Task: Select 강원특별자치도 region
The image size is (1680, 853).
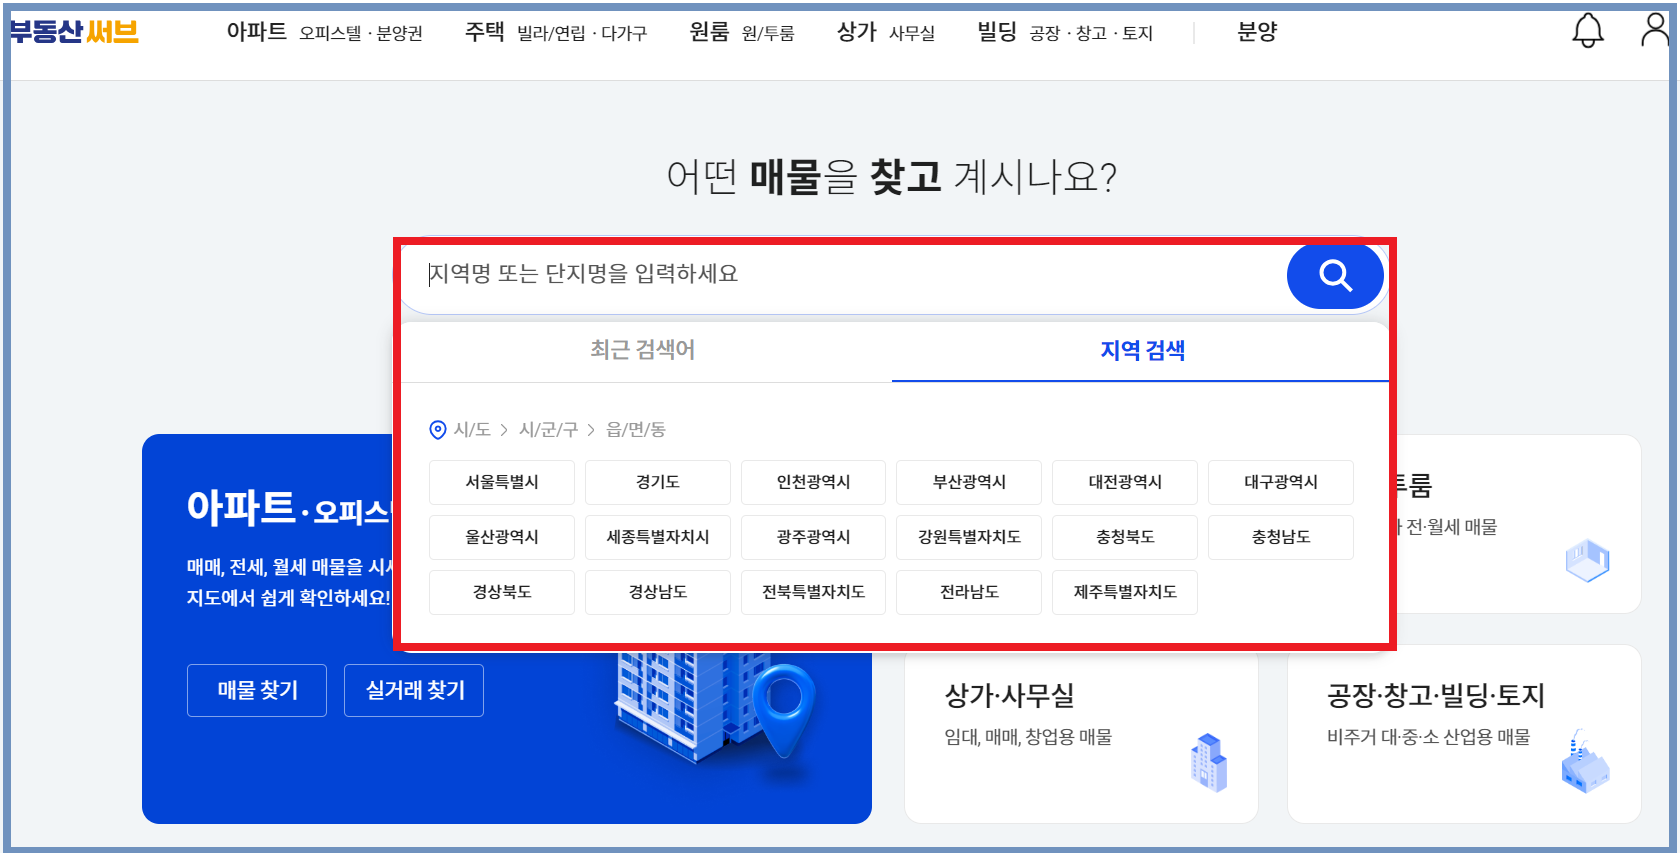Action: click(x=969, y=537)
